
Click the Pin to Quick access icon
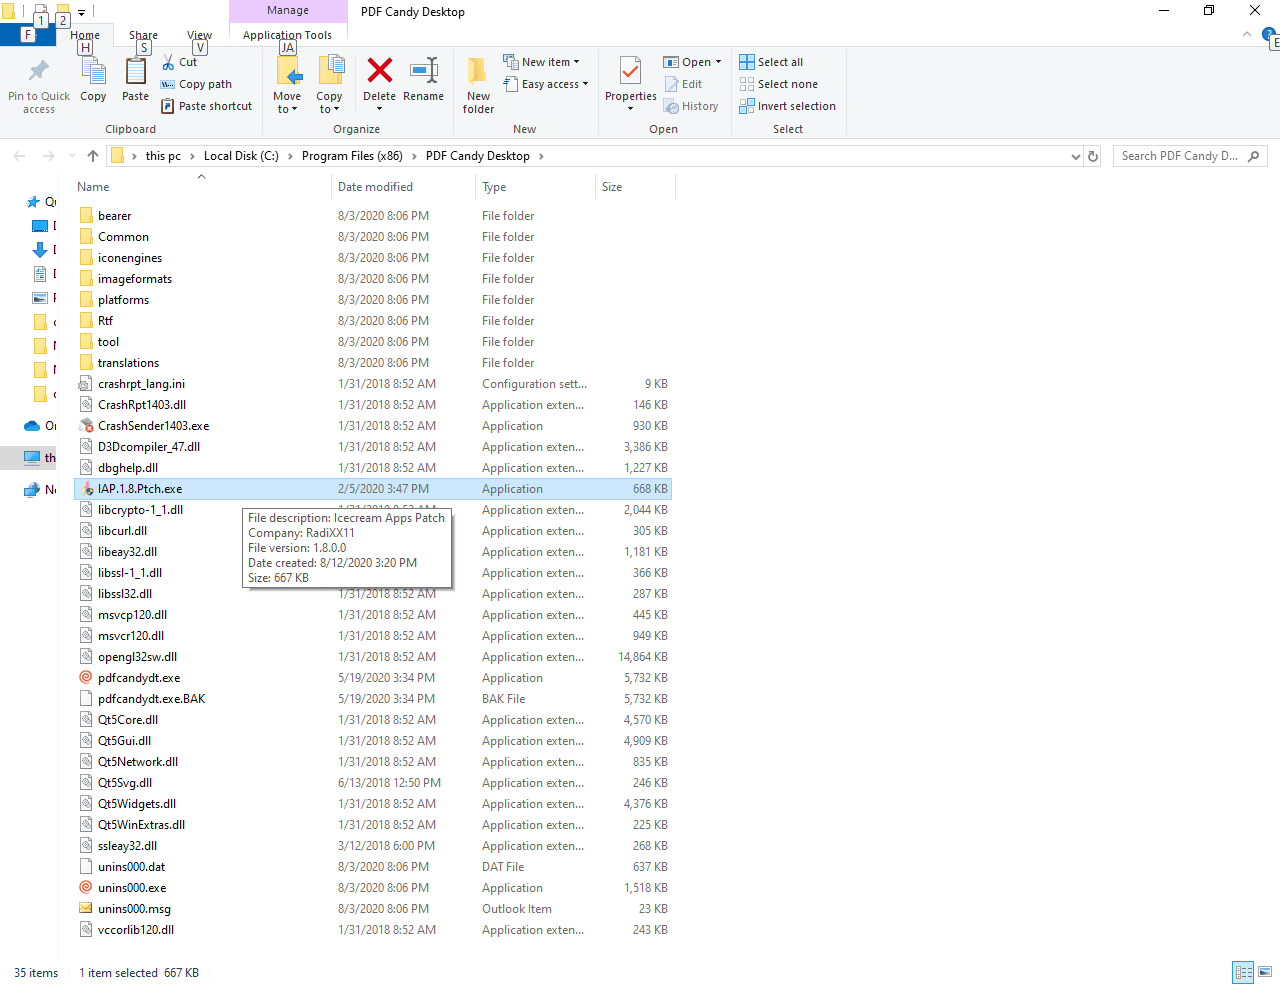pyautogui.click(x=39, y=71)
